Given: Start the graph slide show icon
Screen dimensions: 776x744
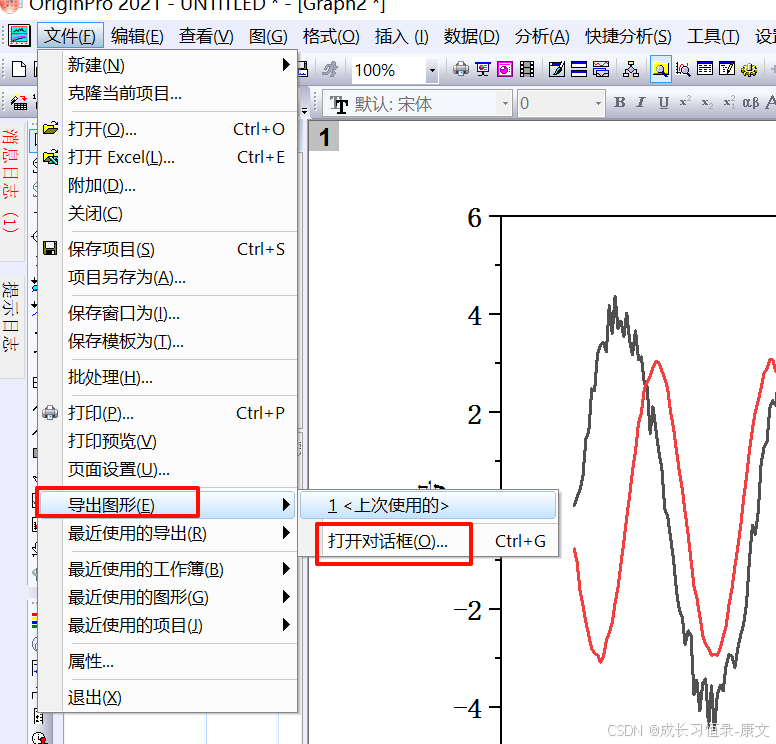Looking at the screenshot, I should click(483, 69).
